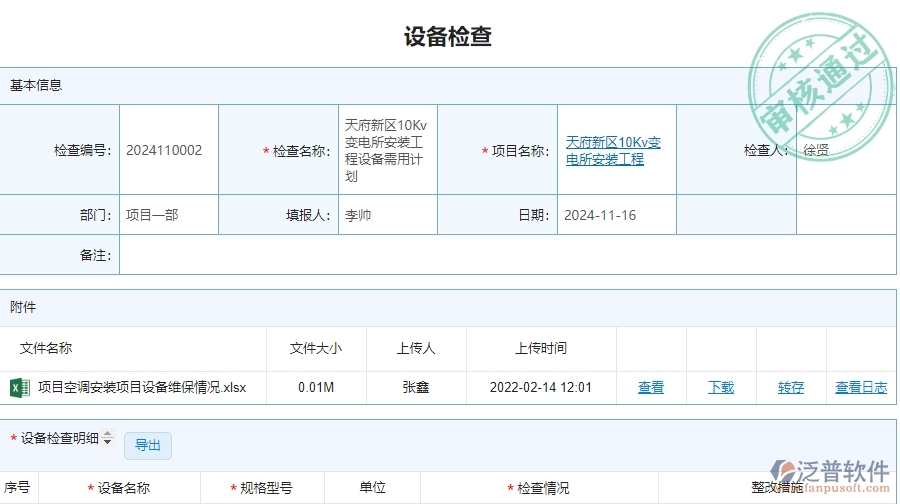Click the Excel file icon in attachments

(x=19, y=387)
